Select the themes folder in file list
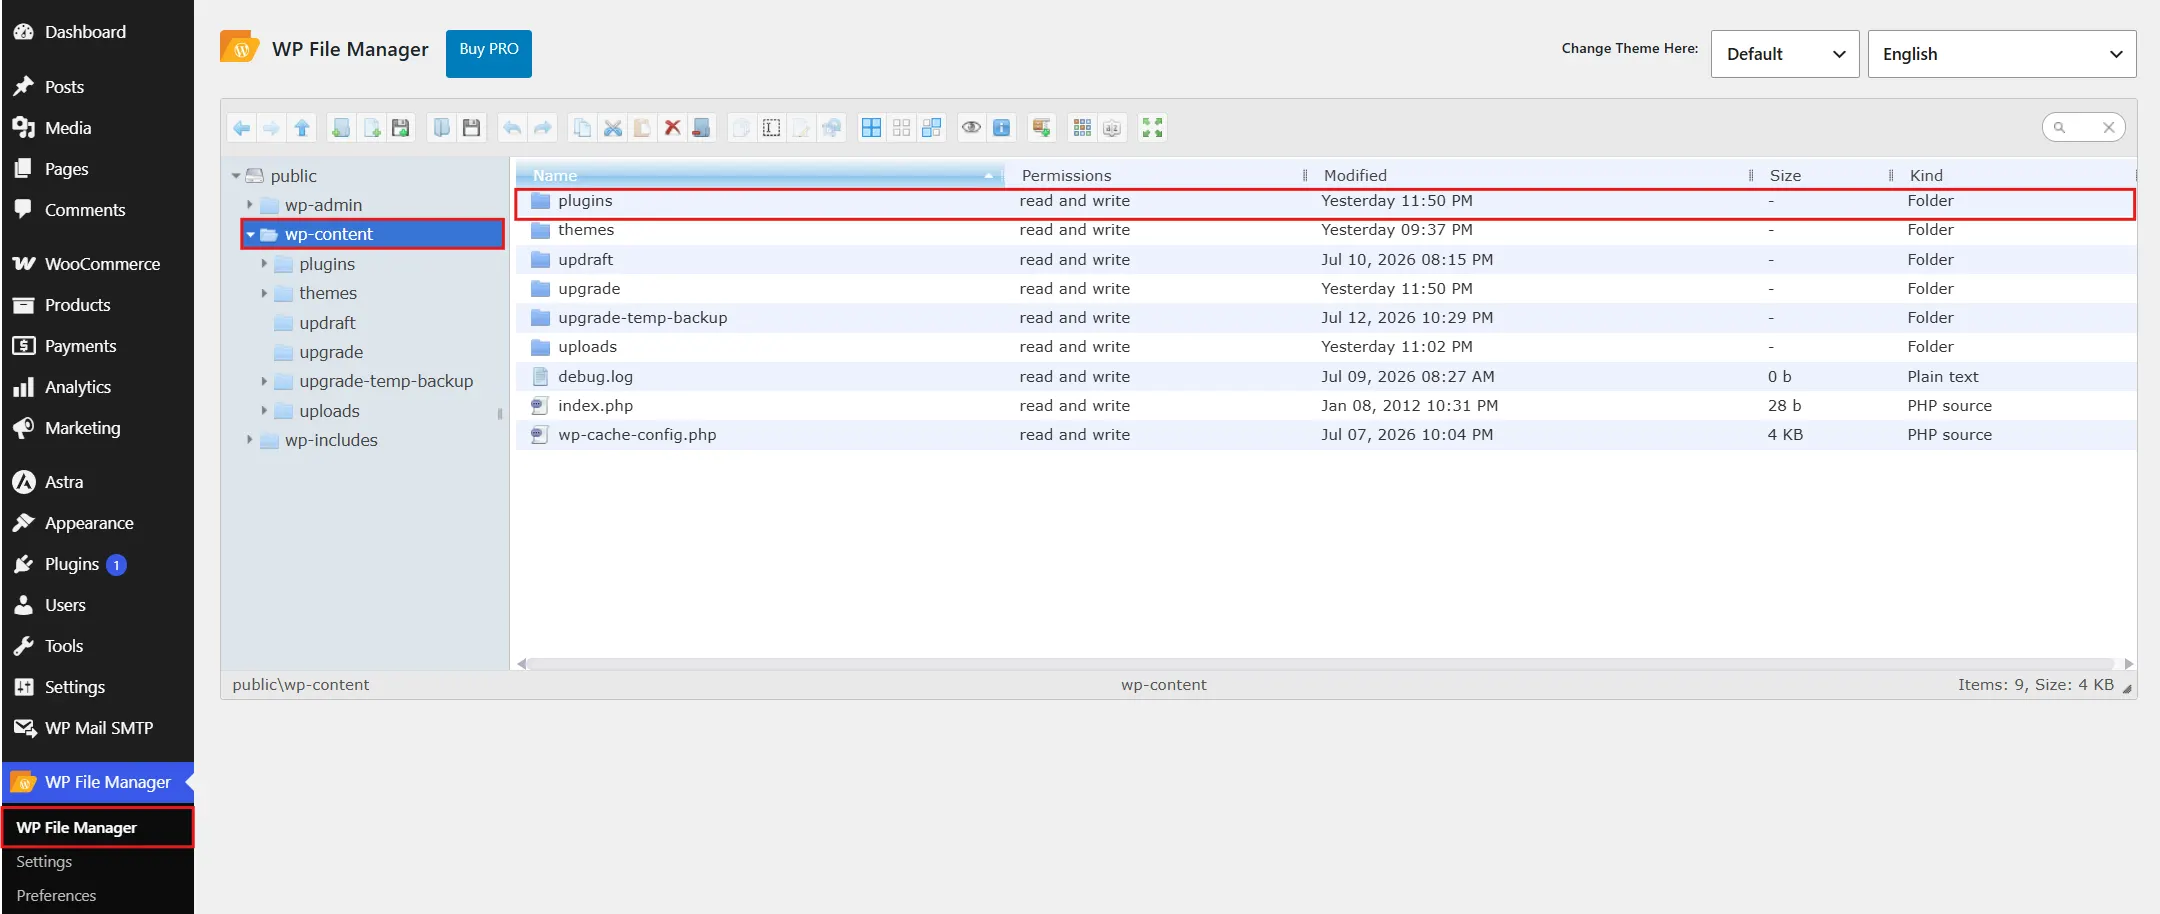The width and height of the screenshot is (2160, 914). click(1326, 230)
